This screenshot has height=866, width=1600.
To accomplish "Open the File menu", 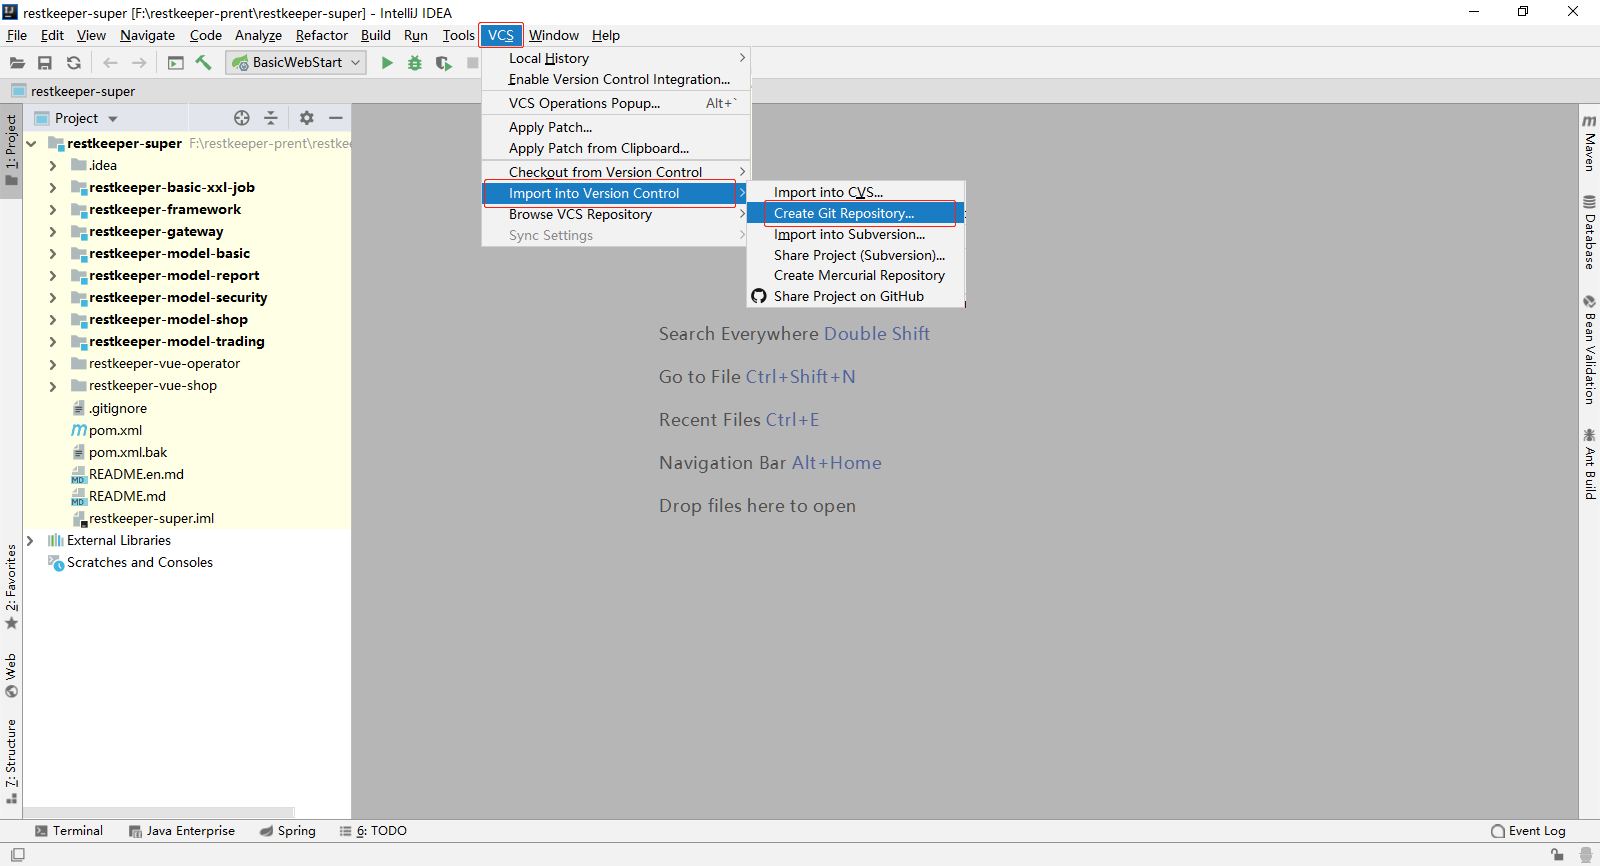I will pyautogui.click(x=17, y=35).
